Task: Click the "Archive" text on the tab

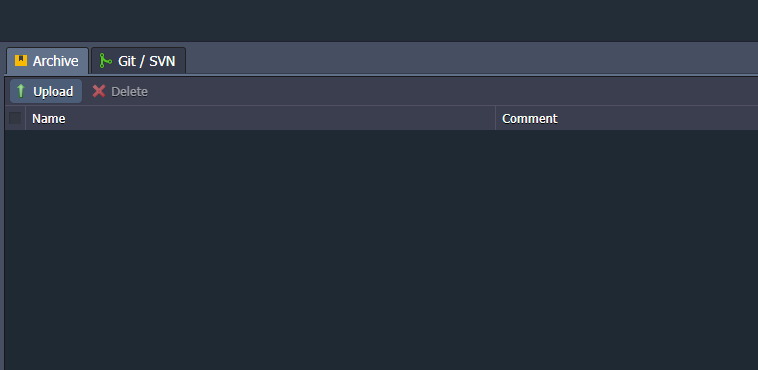Action: click(56, 61)
